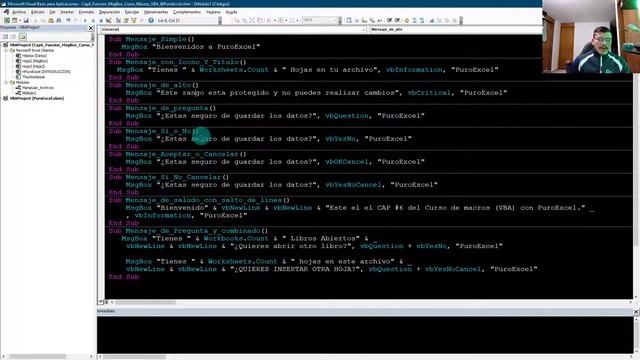Click the Paste toolbar icon
This screenshot has height=360, width=640.
(x=51, y=20)
